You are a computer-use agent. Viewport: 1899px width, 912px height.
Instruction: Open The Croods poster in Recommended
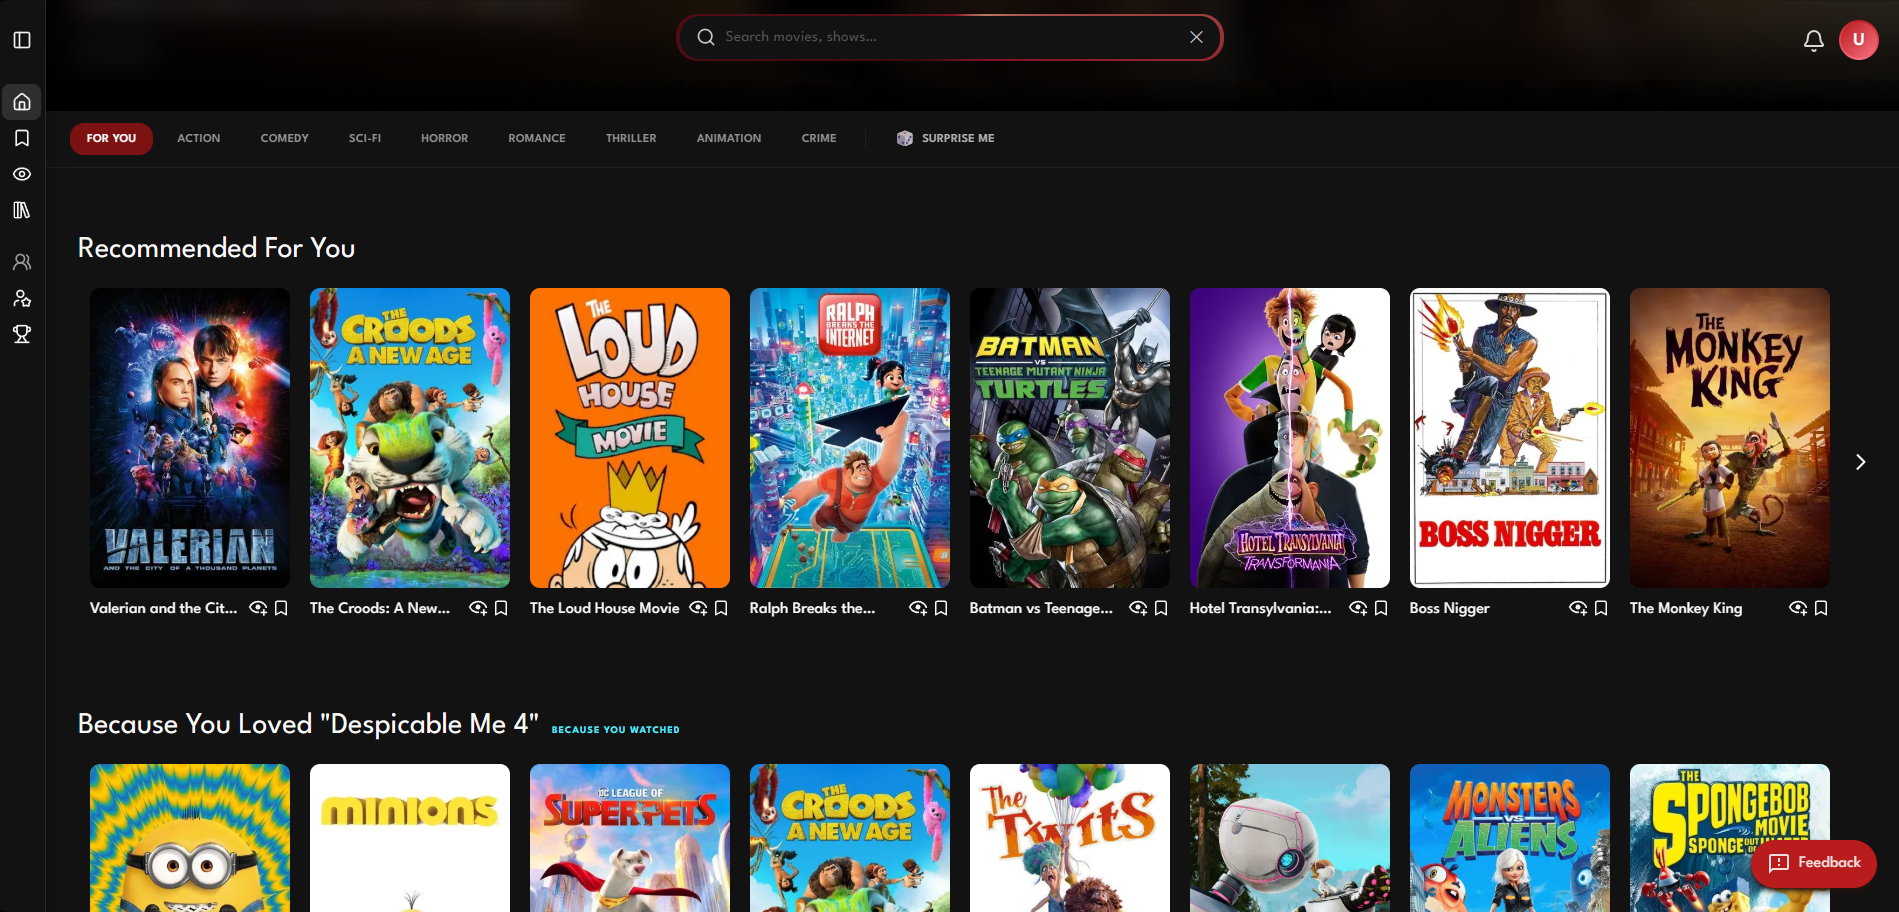point(410,438)
